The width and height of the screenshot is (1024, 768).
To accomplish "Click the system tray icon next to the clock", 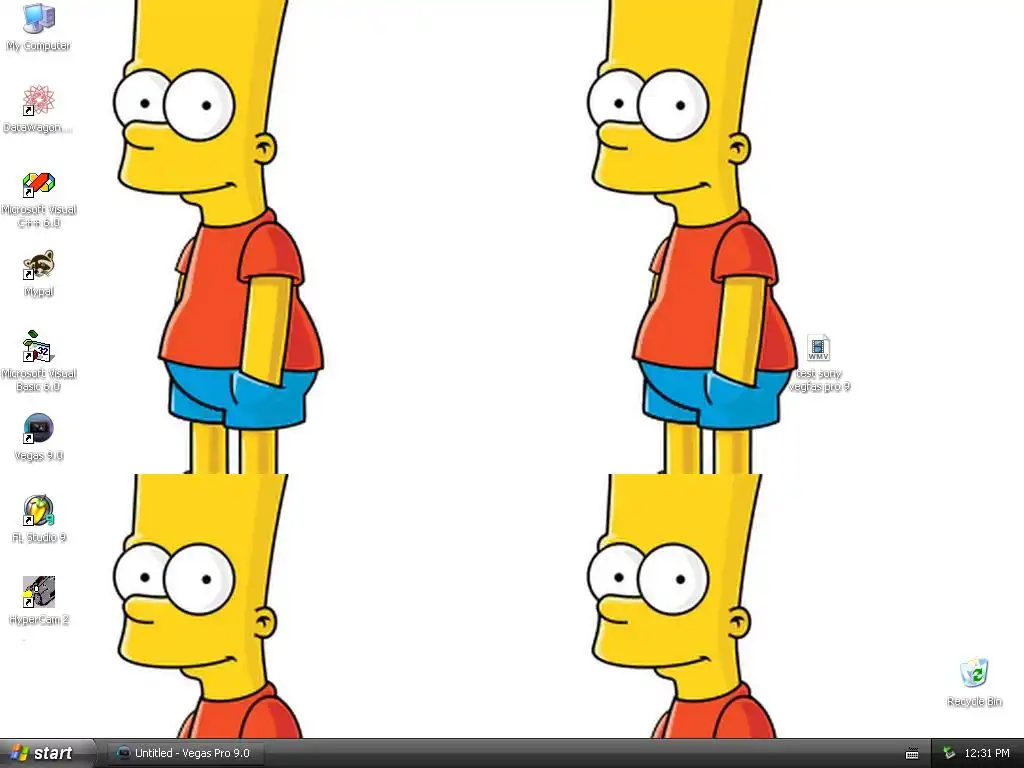I will click(x=949, y=754).
